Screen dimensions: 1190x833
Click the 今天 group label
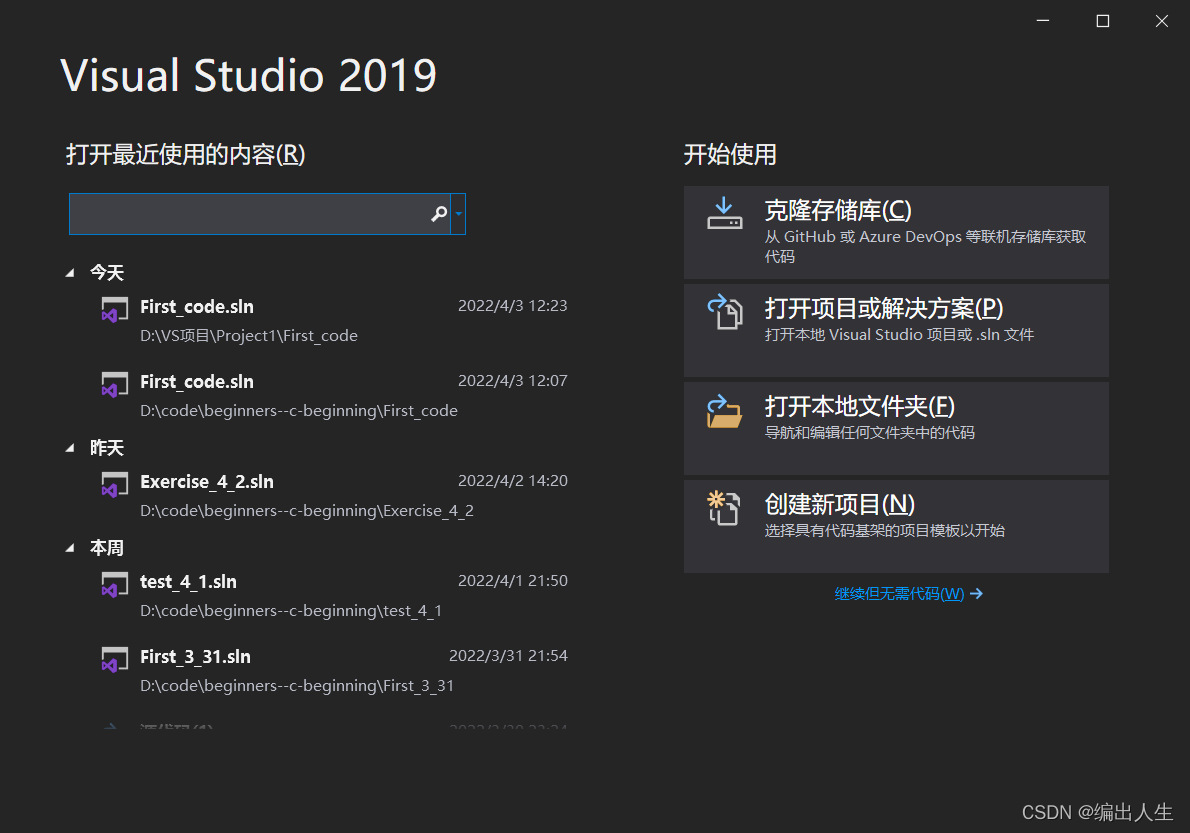point(107,272)
